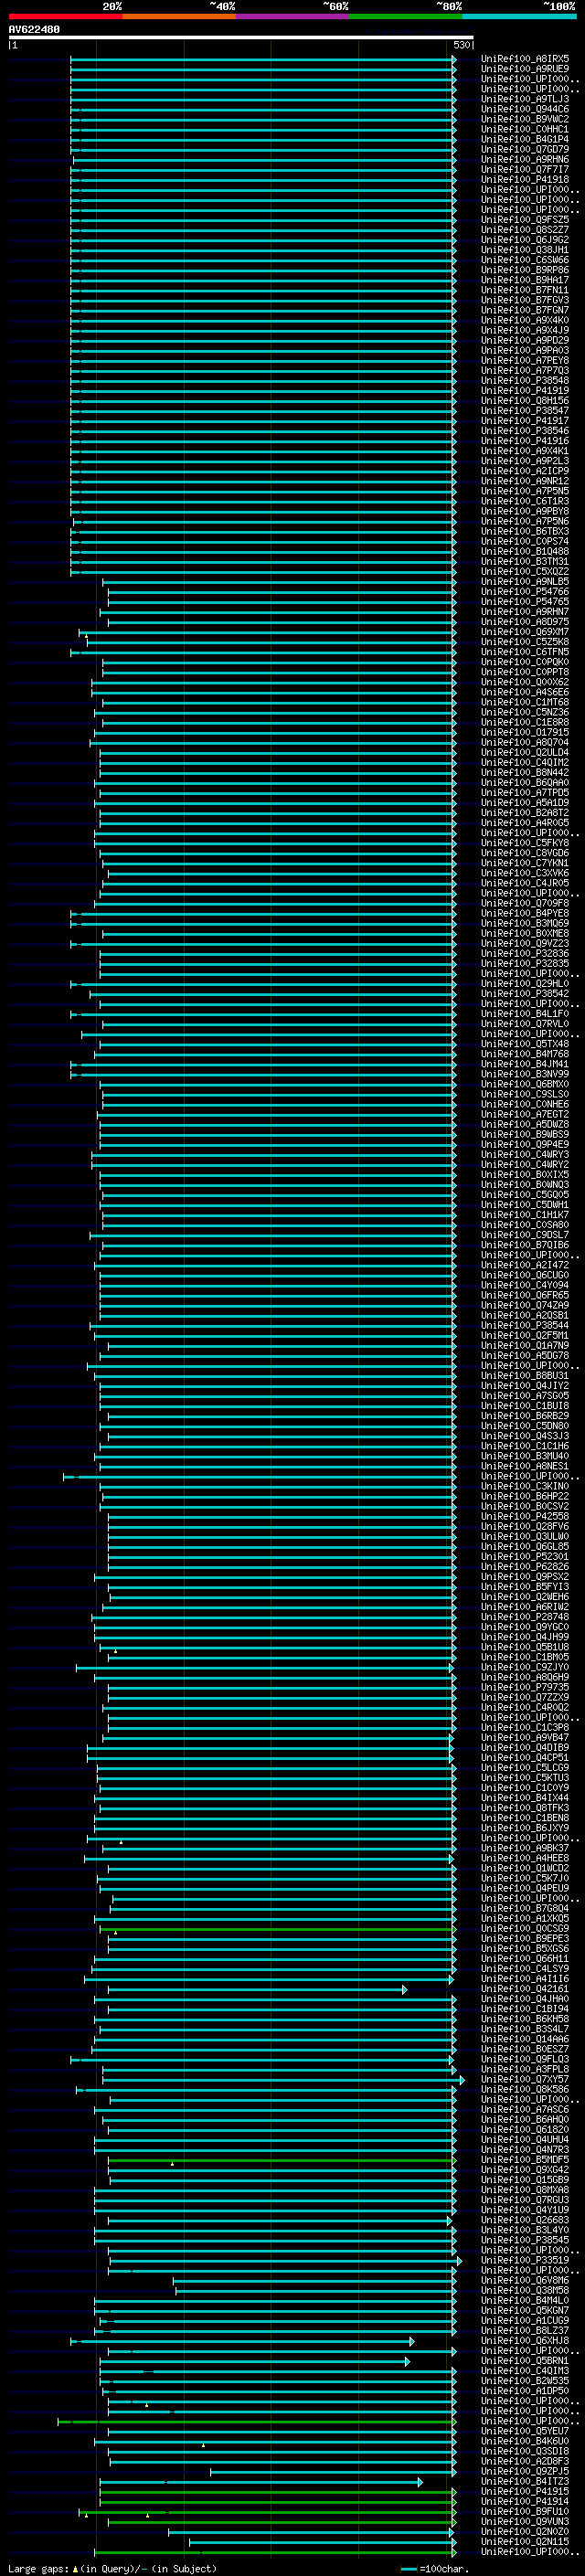Select the UniRef100_A9TLJ3 label
The image size is (585, 2576).
click(525, 99)
